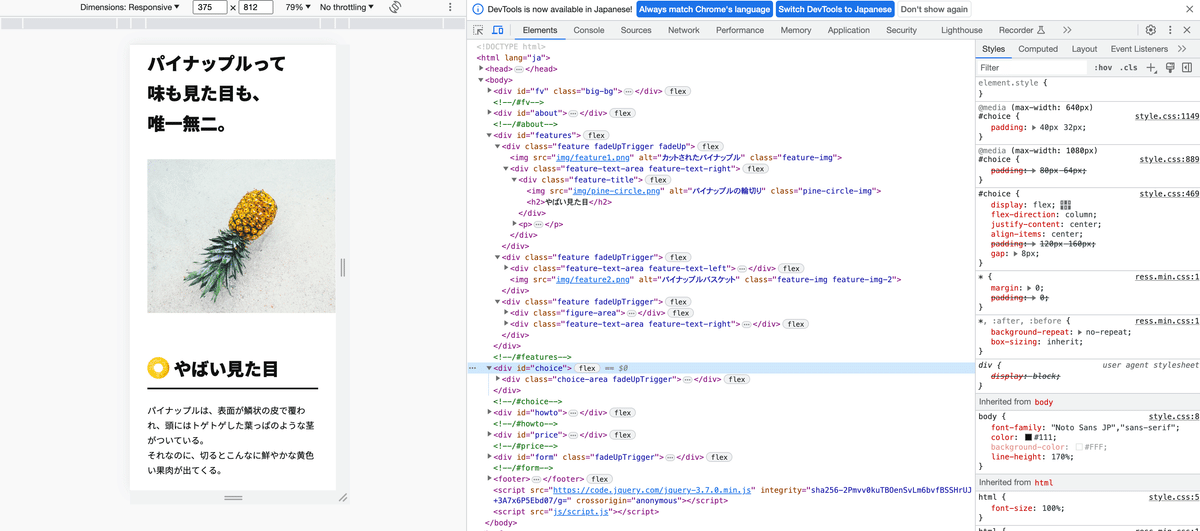Expand the div id="price" node

click(x=489, y=435)
